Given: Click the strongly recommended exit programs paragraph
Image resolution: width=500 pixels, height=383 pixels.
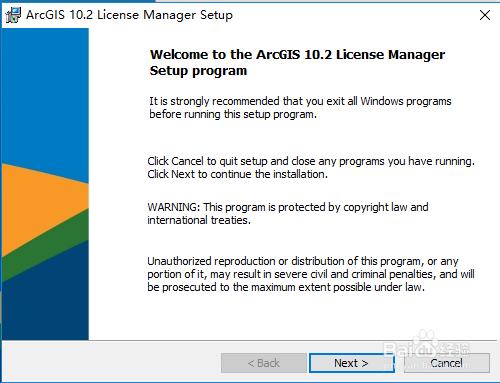Looking at the screenshot, I should pos(300,107).
